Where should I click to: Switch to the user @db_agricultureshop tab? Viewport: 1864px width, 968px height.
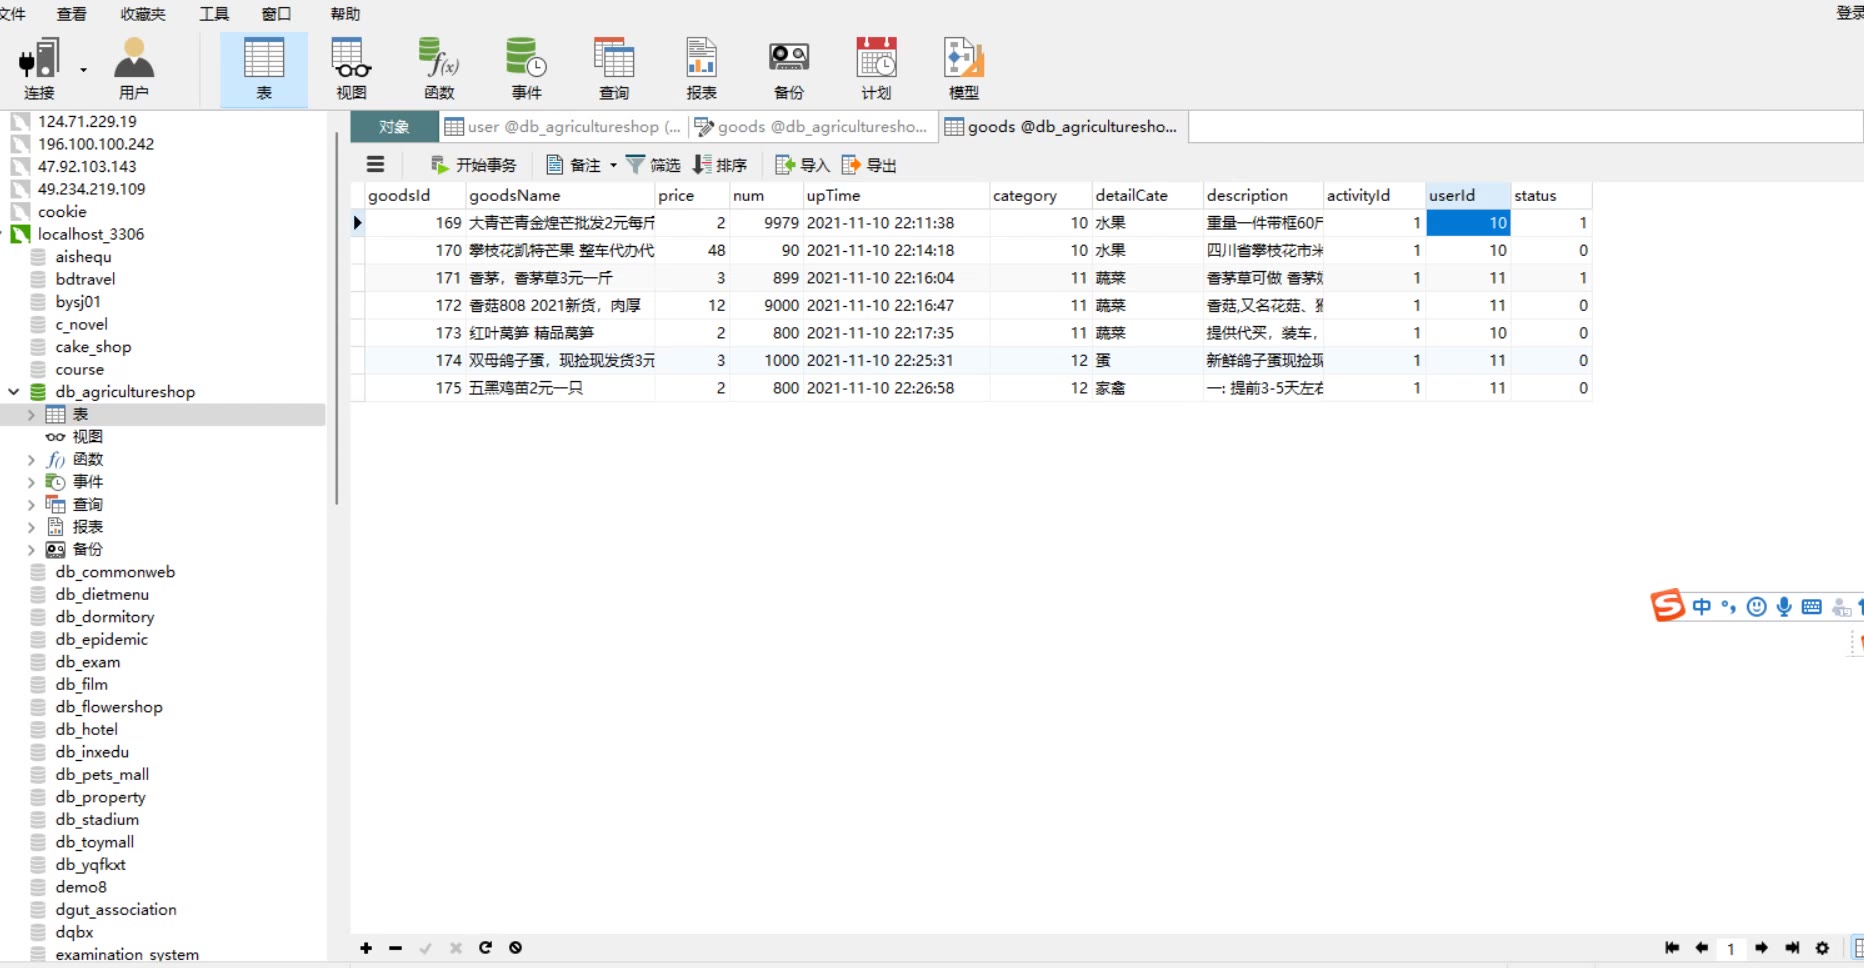tap(563, 127)
